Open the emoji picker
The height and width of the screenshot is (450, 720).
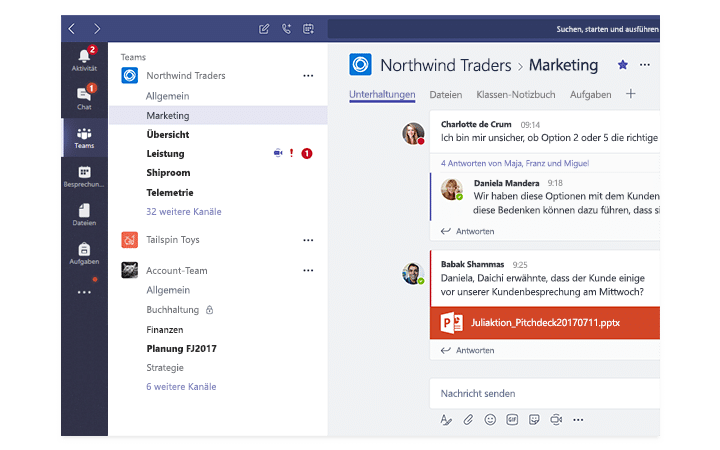pyautogui.click(x=490, y=420)
